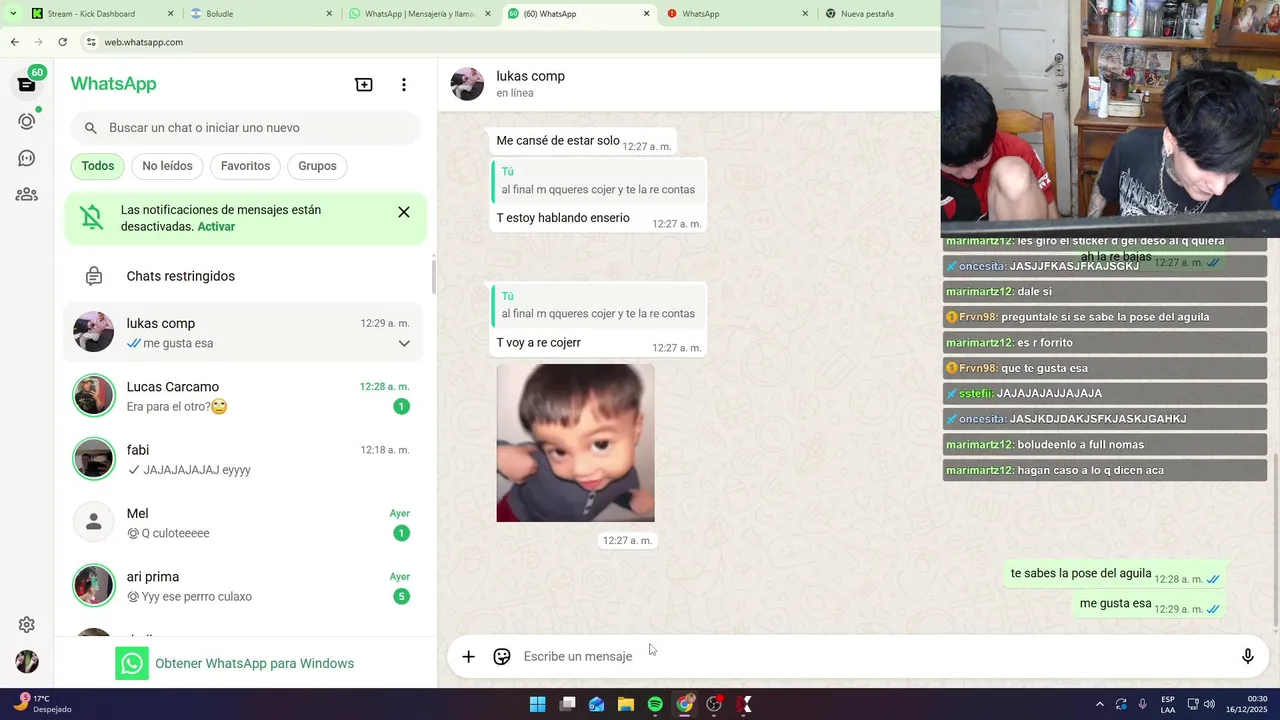
Task: Open the Communities icon in sidebar
Action: click(x=27, y=195)
